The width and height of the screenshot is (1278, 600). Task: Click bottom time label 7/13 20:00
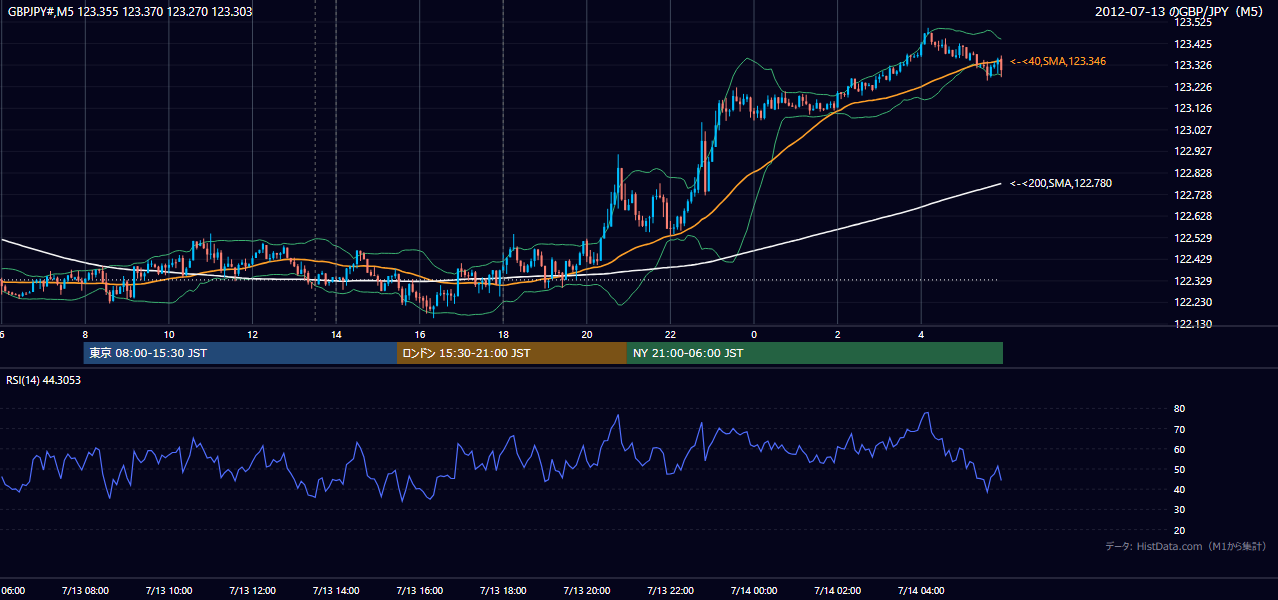pos(587,590)
